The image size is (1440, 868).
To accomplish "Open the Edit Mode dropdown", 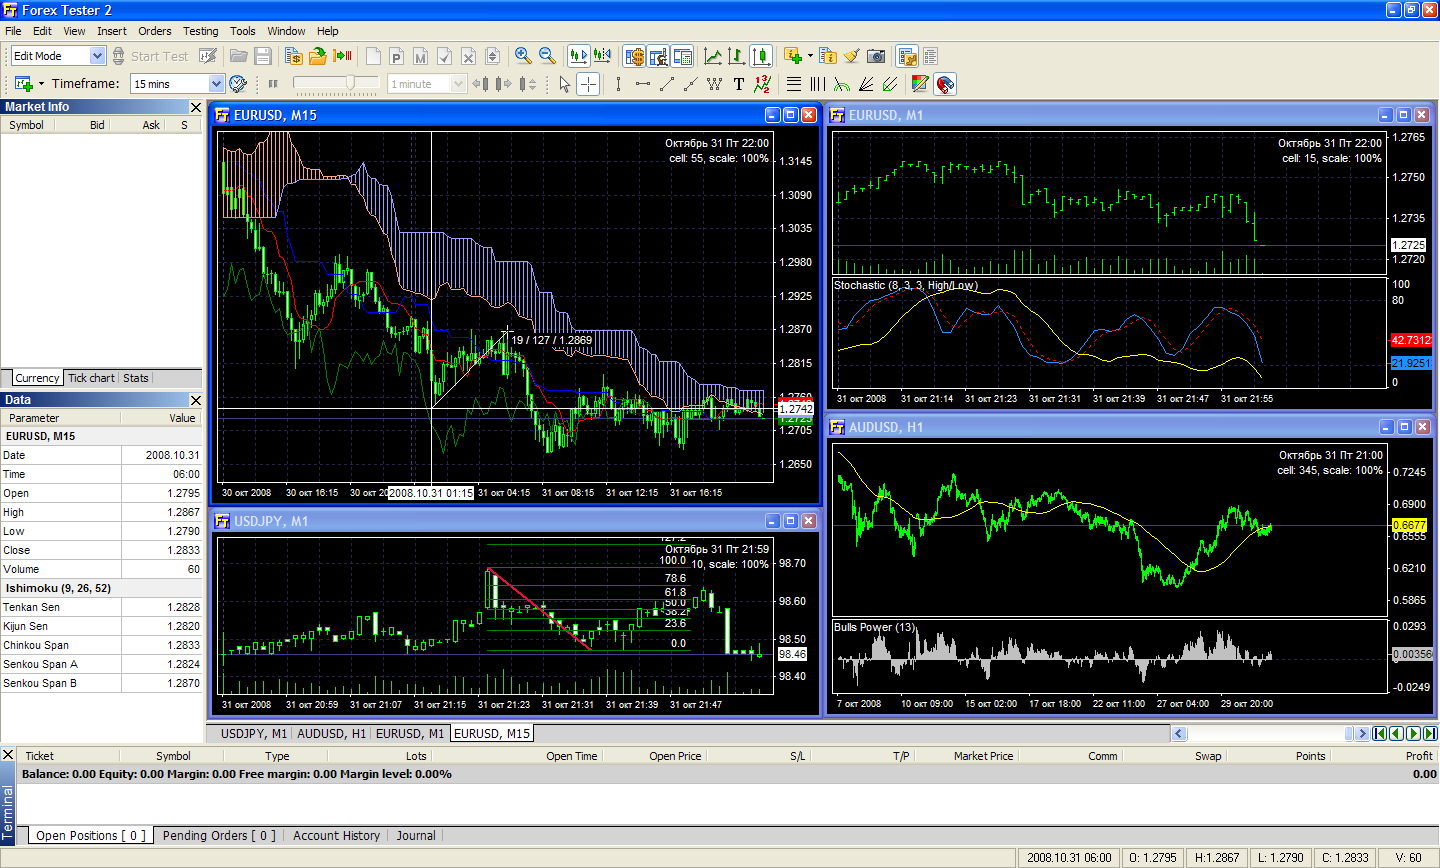I will click(x=97, y=56).
